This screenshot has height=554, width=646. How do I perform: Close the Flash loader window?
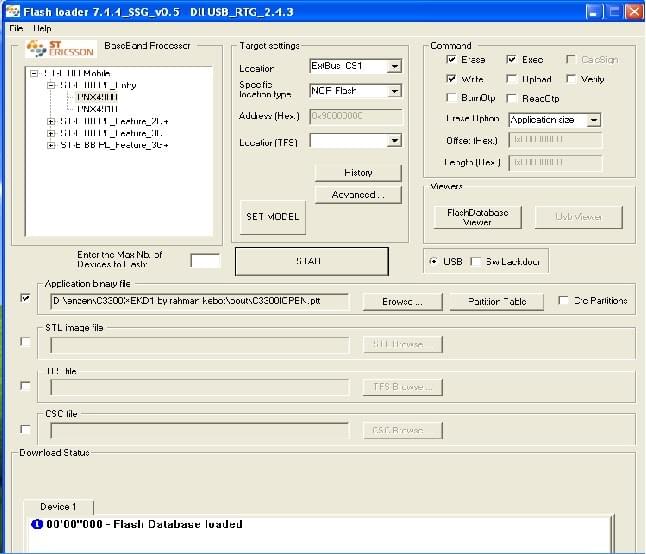(633, 12)
